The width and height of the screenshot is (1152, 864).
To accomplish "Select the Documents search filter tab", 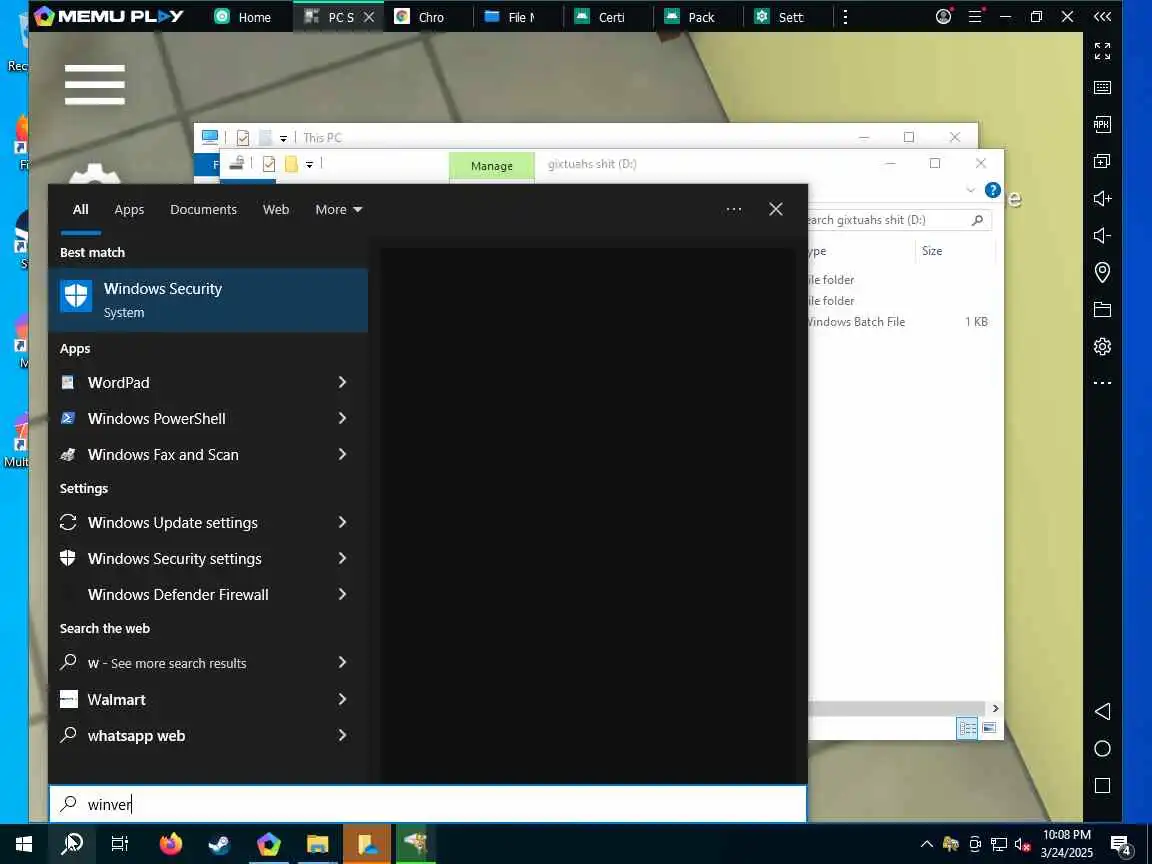I will click(204, 209).
